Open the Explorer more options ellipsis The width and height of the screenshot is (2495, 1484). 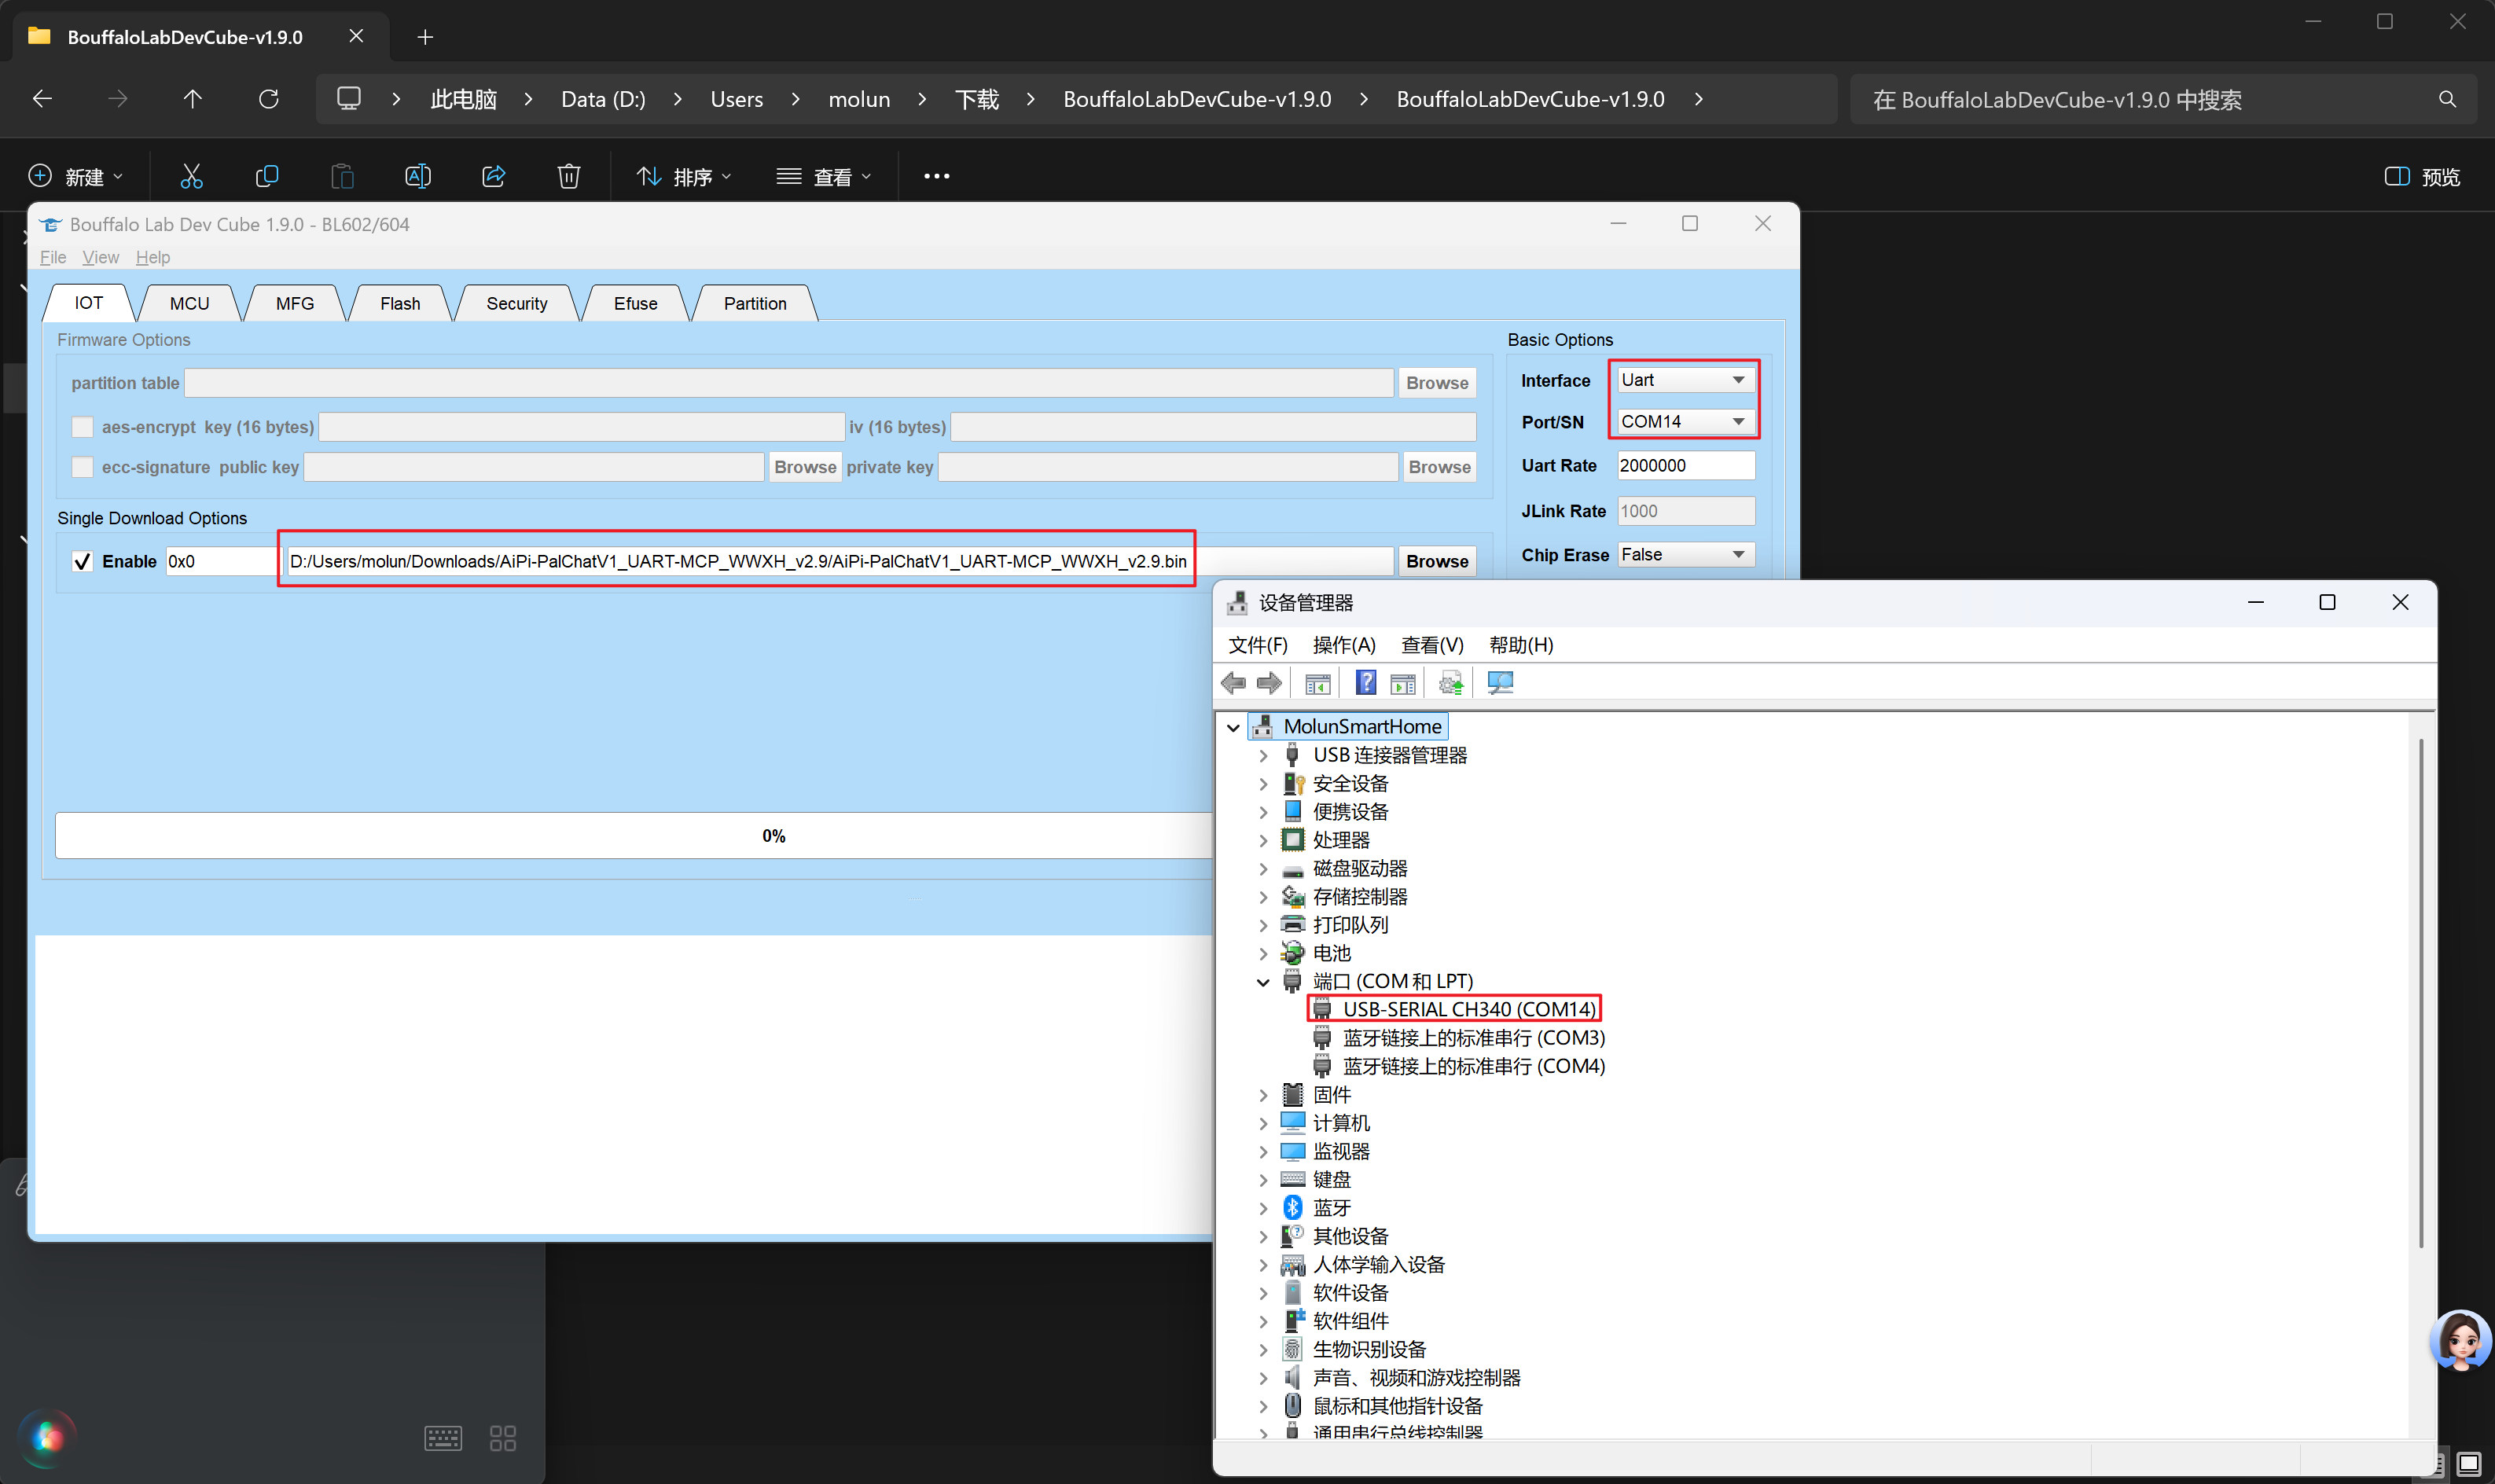click(x=937, y=177)
